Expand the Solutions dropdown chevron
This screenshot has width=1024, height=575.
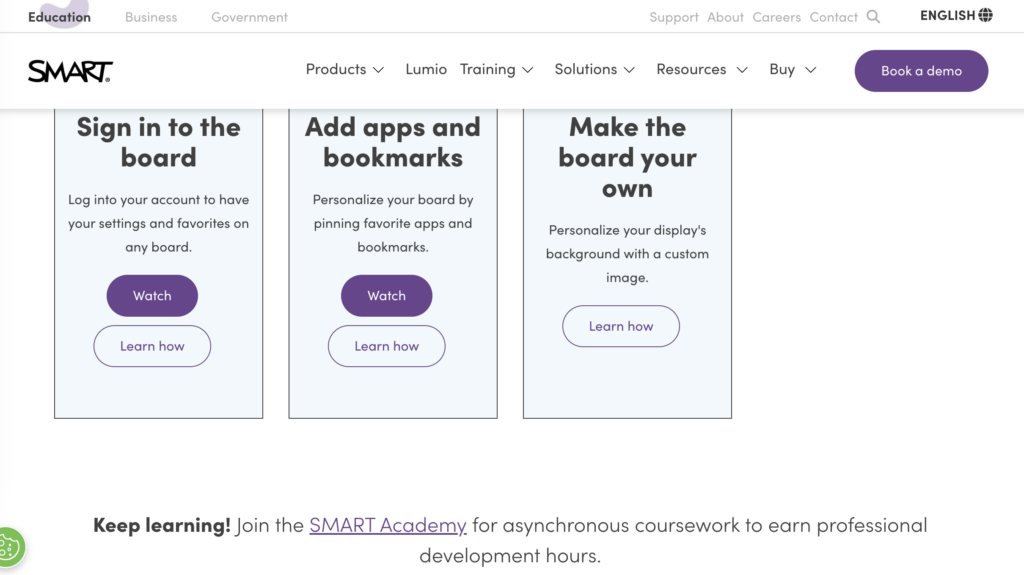coord(629,70)
